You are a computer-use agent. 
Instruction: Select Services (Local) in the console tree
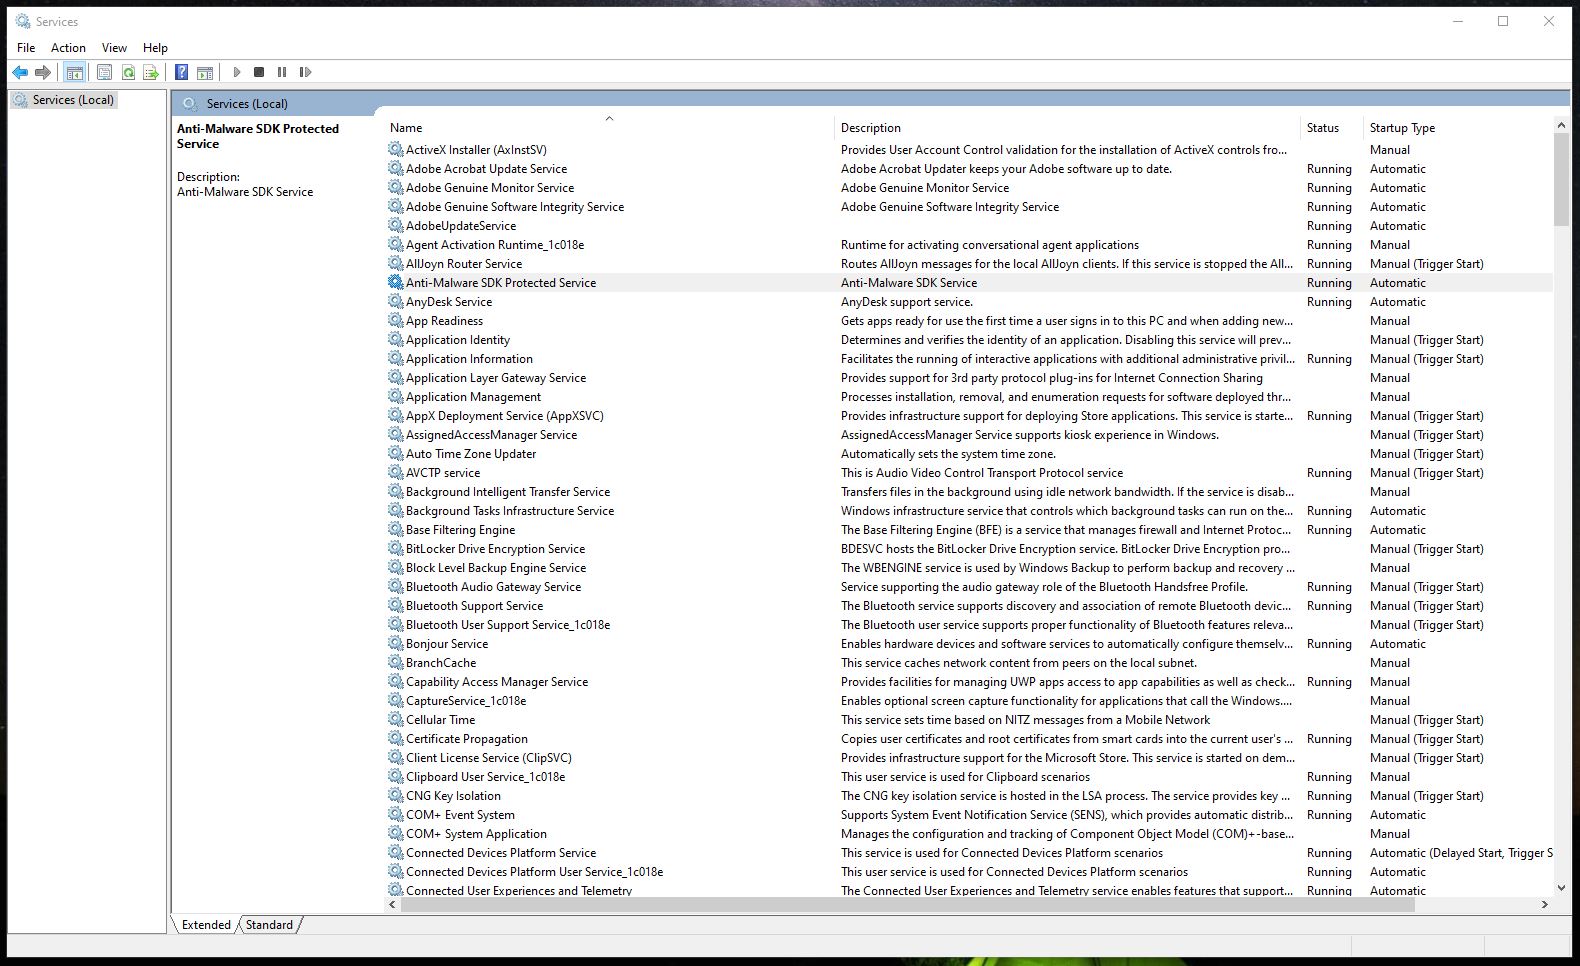(73, 100)
